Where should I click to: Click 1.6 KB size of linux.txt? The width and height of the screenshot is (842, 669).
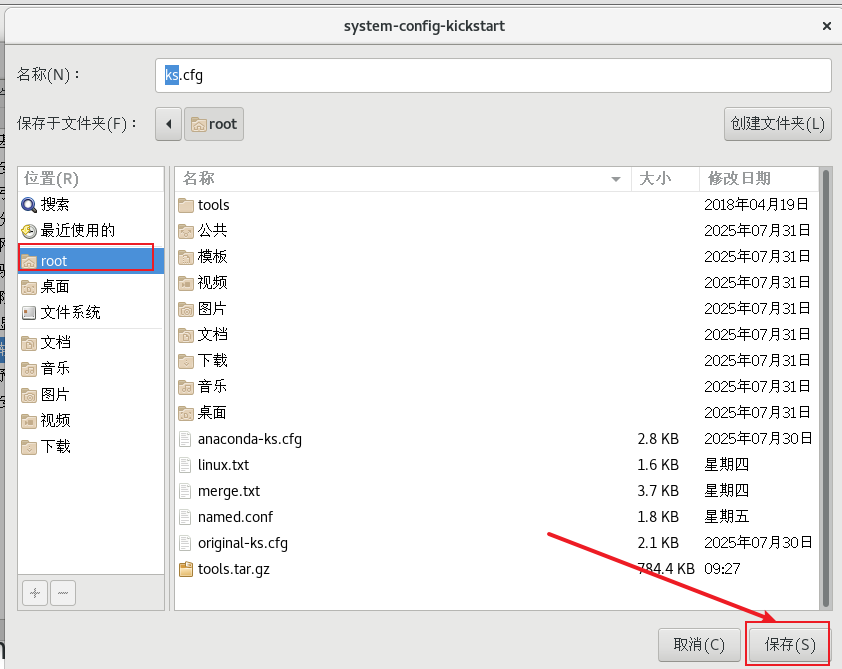coord(658,465)
